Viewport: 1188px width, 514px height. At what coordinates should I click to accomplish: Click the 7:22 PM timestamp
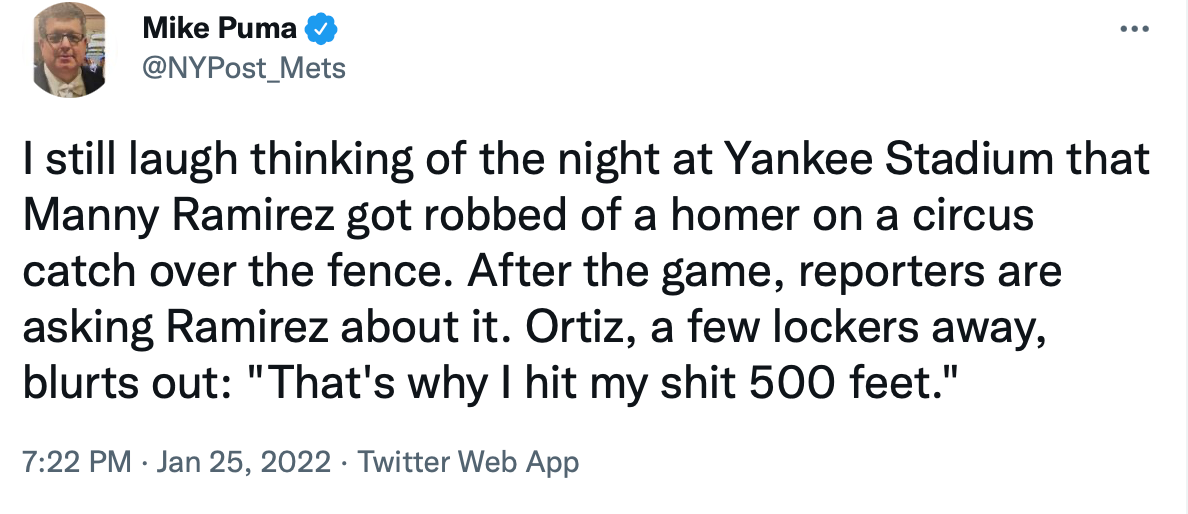pyautogui.click(x=75, y=462)
